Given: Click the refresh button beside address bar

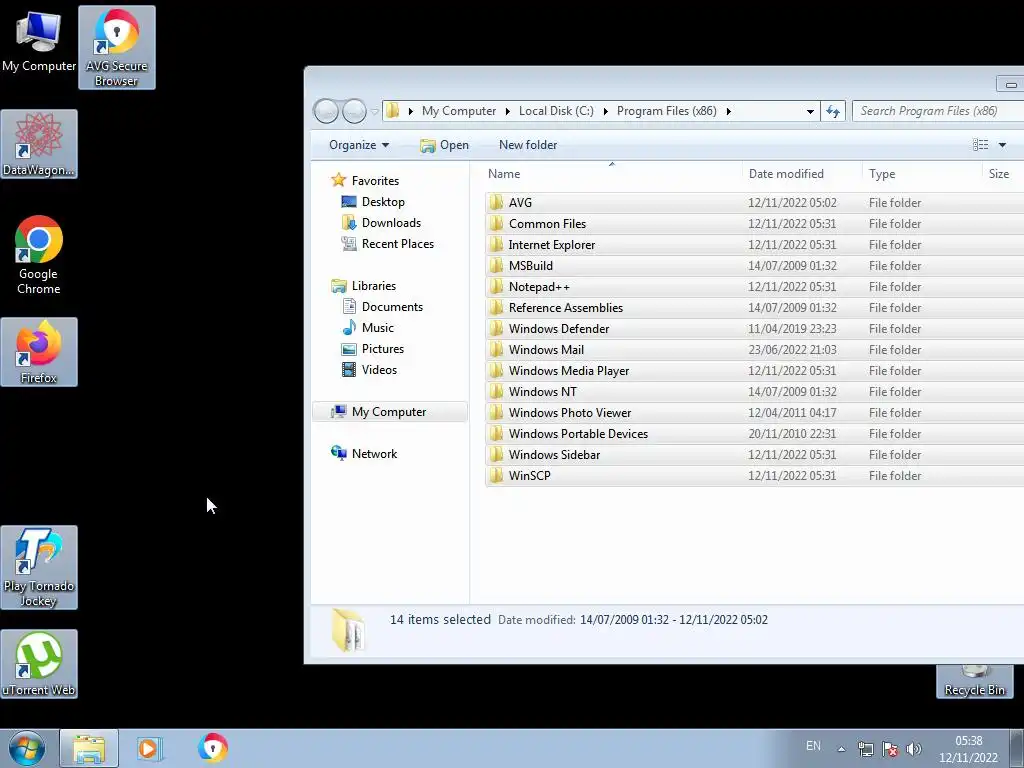Looking at the screenshot, I should (833, 112).
